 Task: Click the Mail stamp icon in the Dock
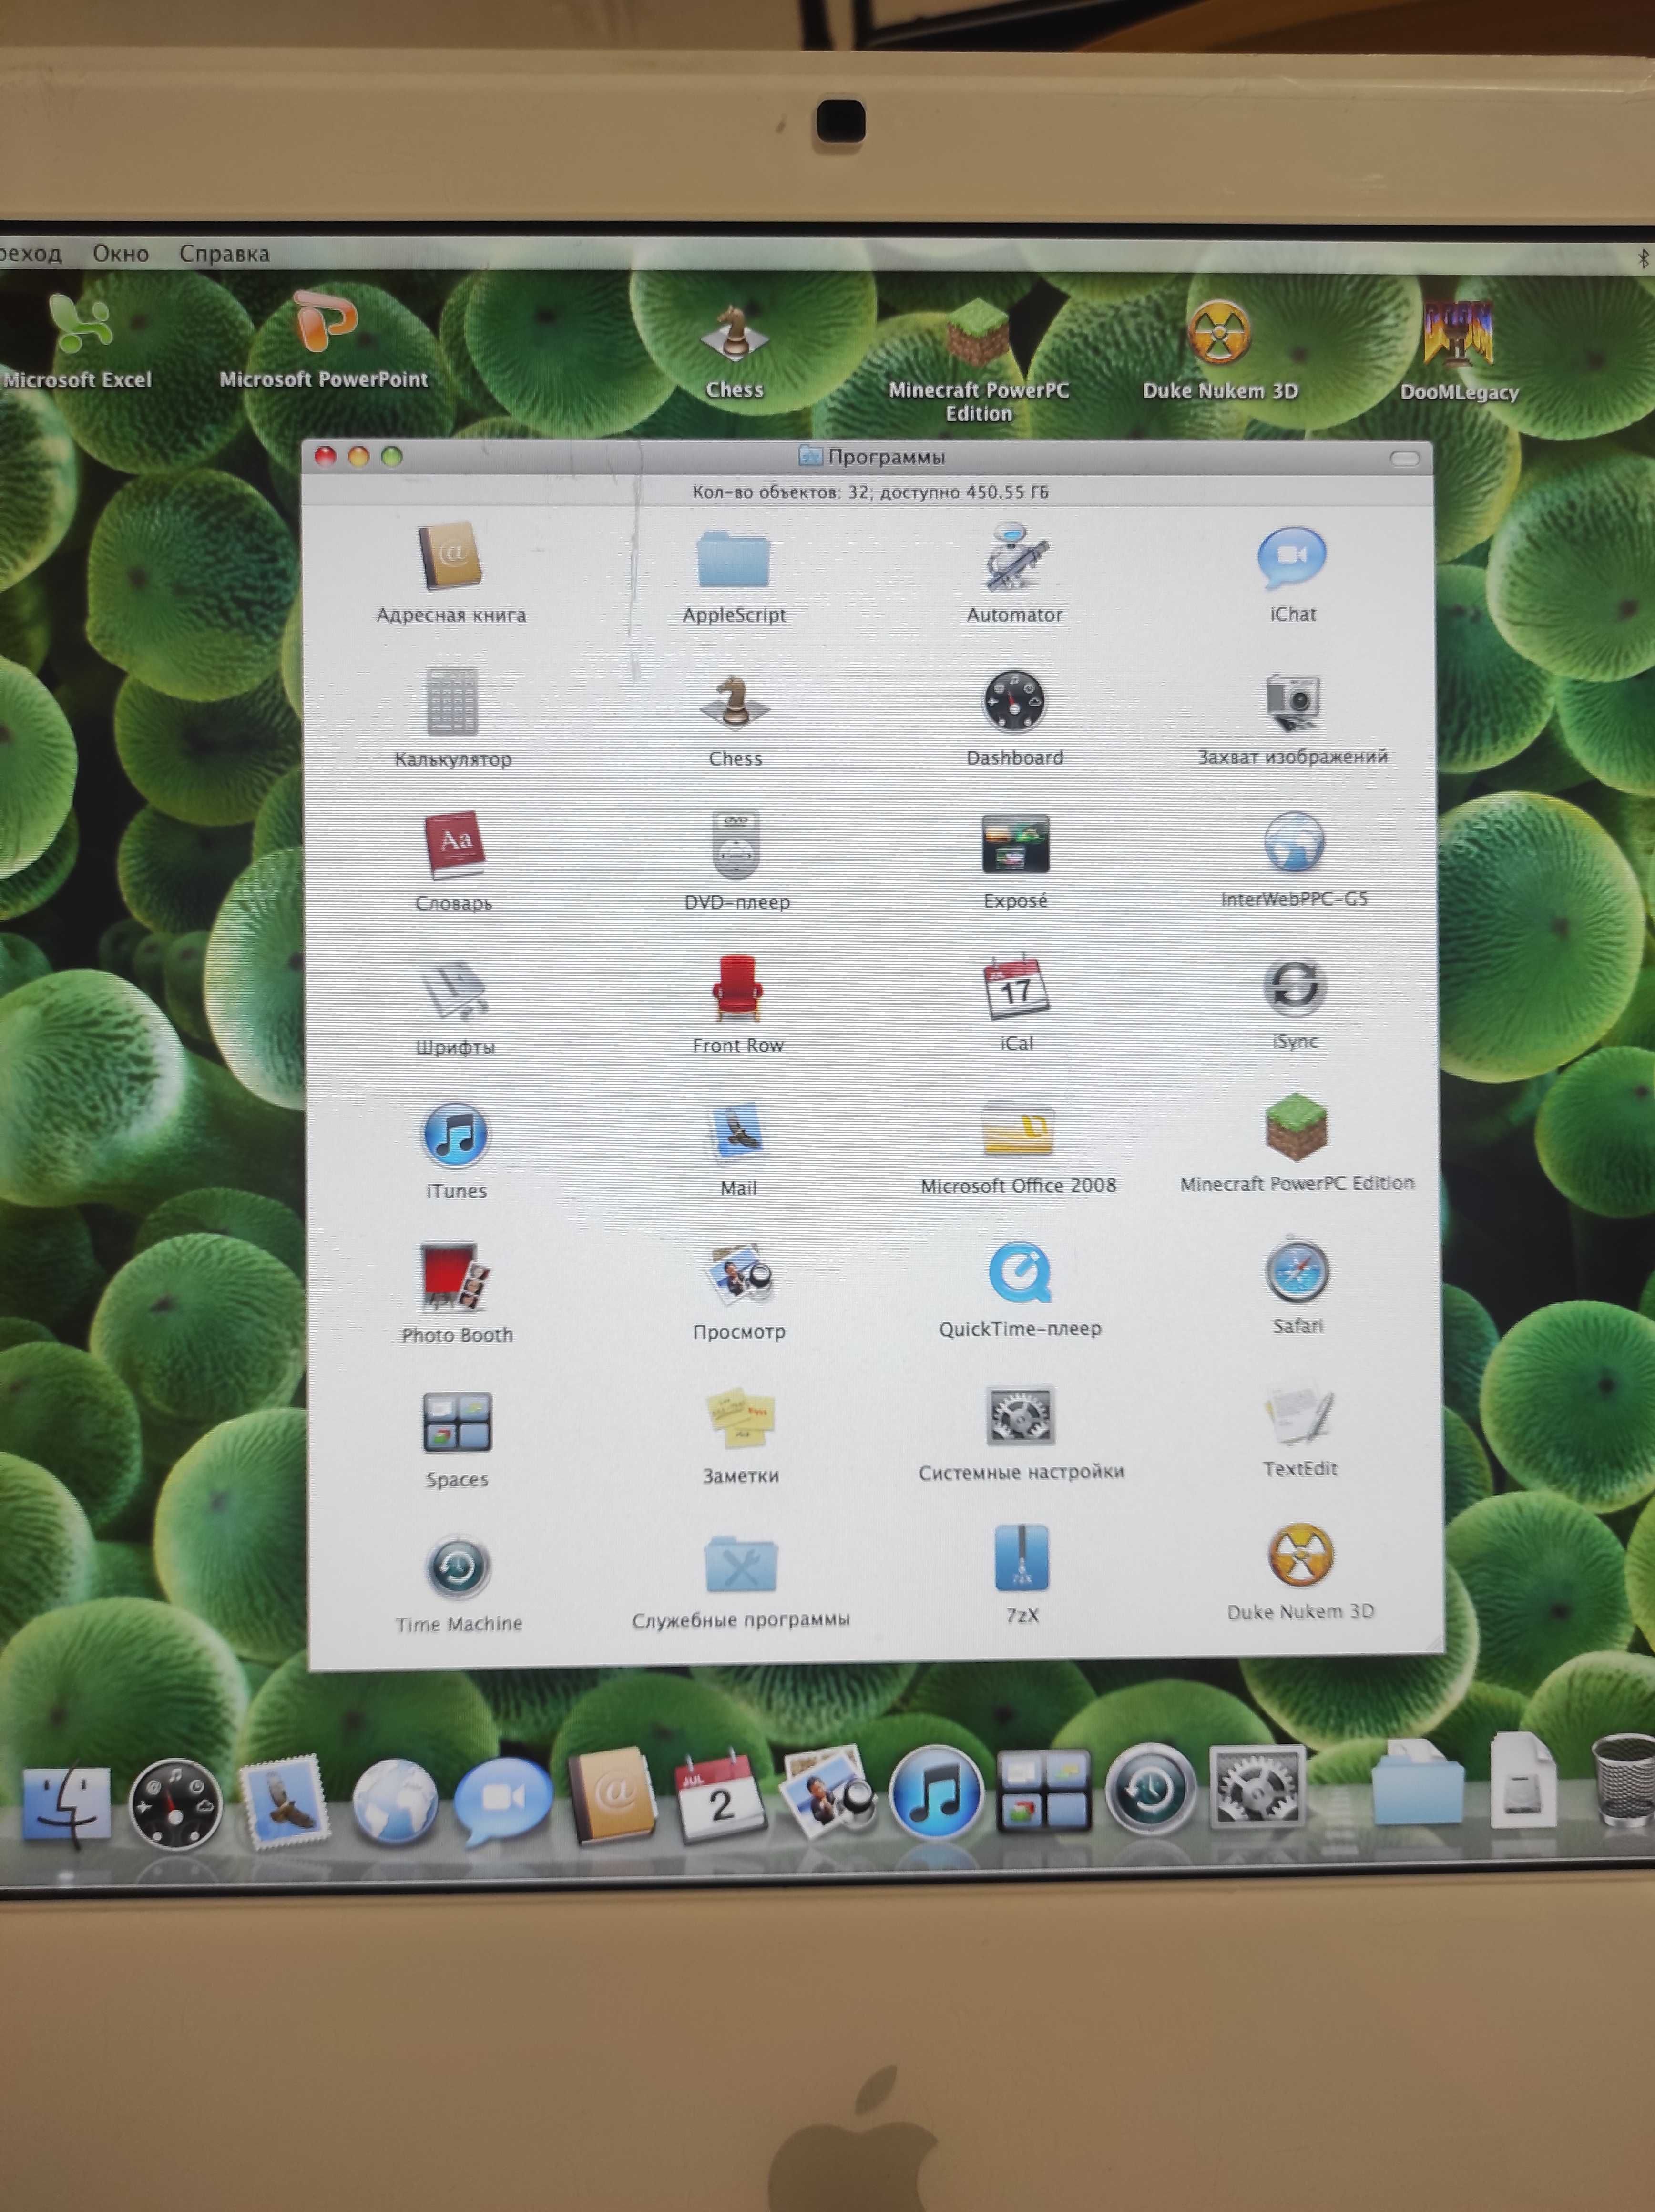pyautogui.click(x=285, y=1801)
